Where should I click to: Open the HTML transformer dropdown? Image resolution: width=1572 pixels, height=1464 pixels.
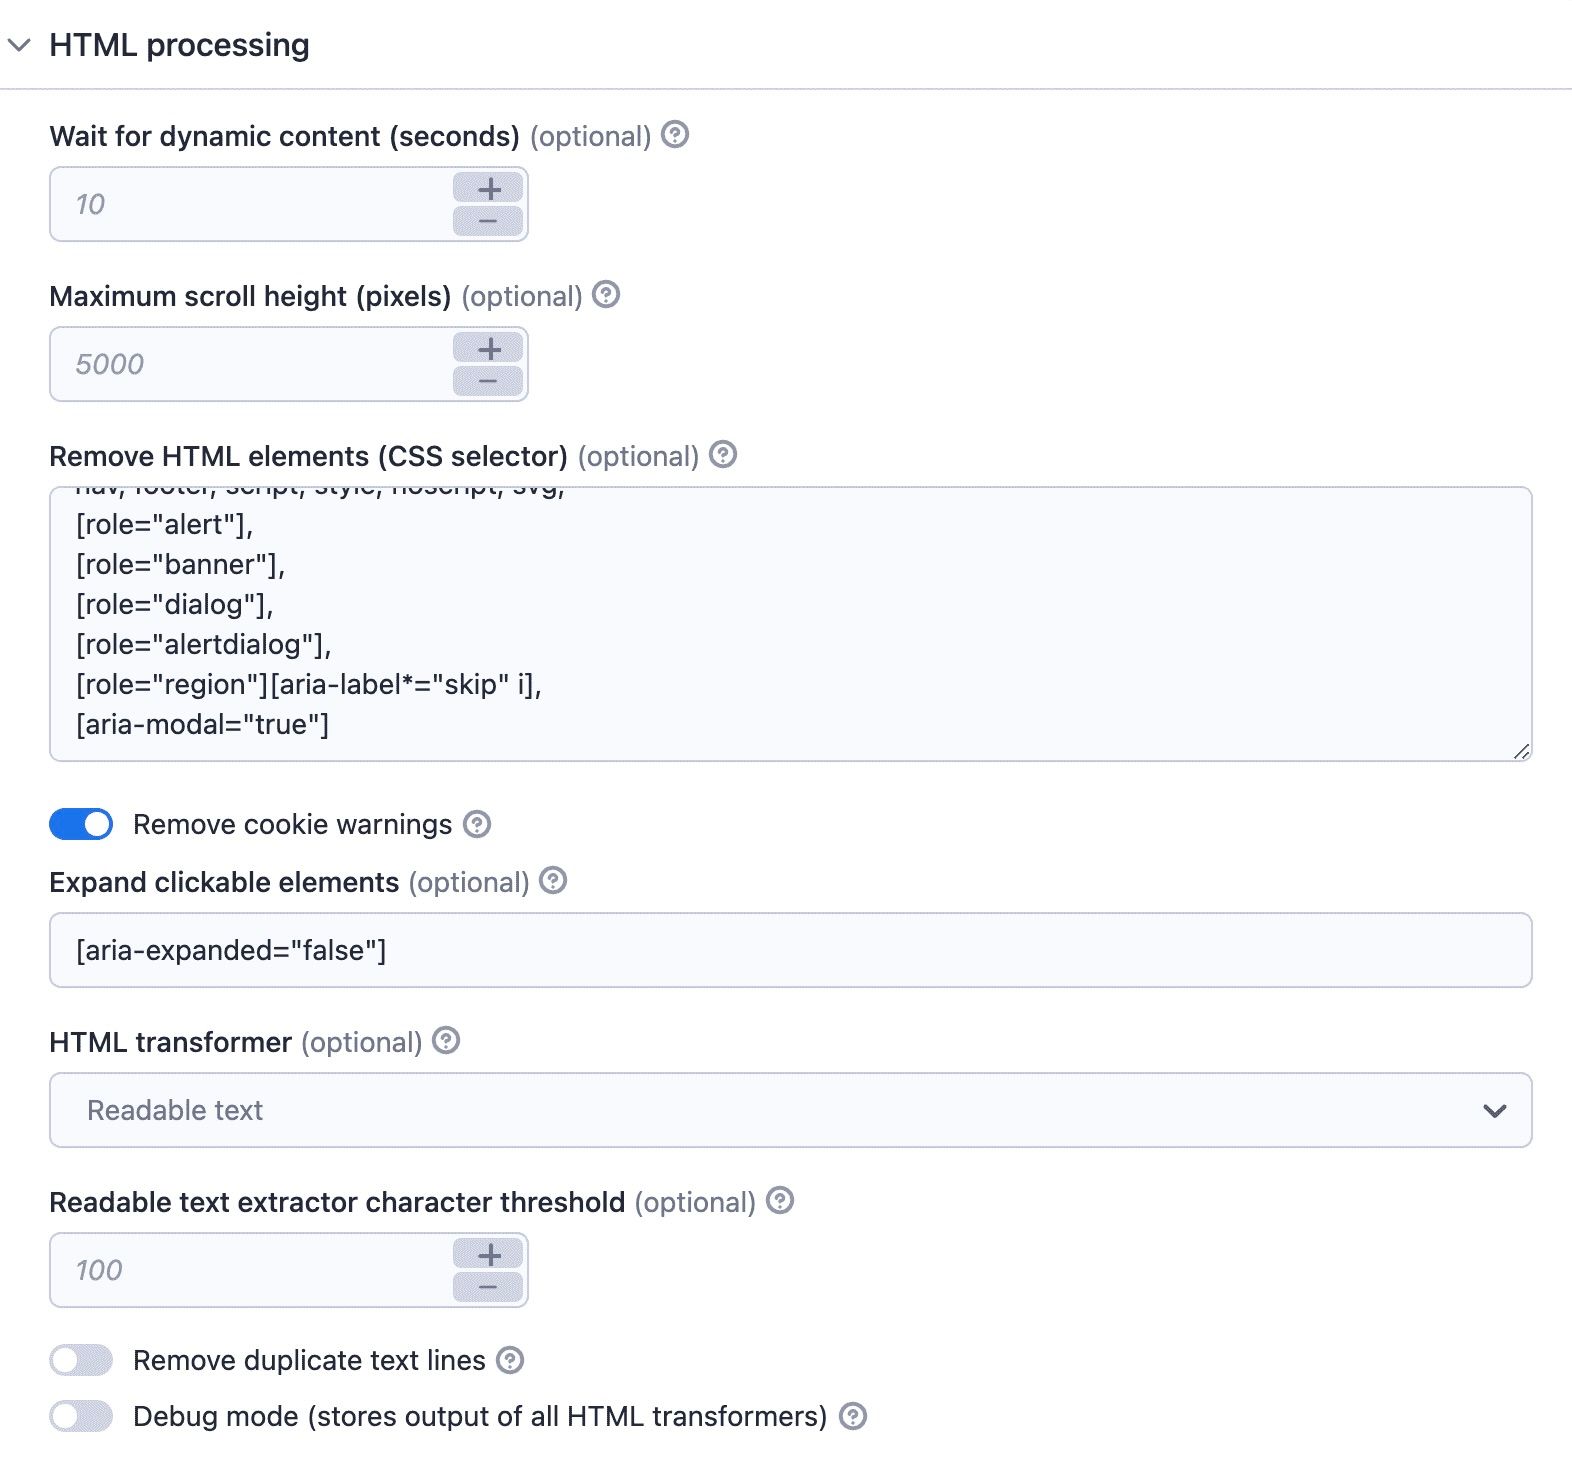(1494, 1110)
